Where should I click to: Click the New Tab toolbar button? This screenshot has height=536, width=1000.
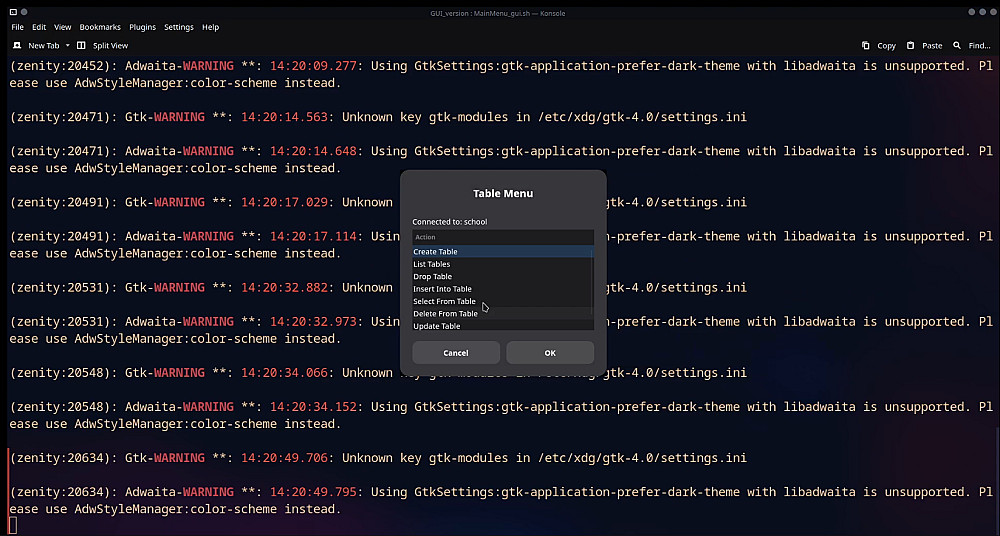37,46
